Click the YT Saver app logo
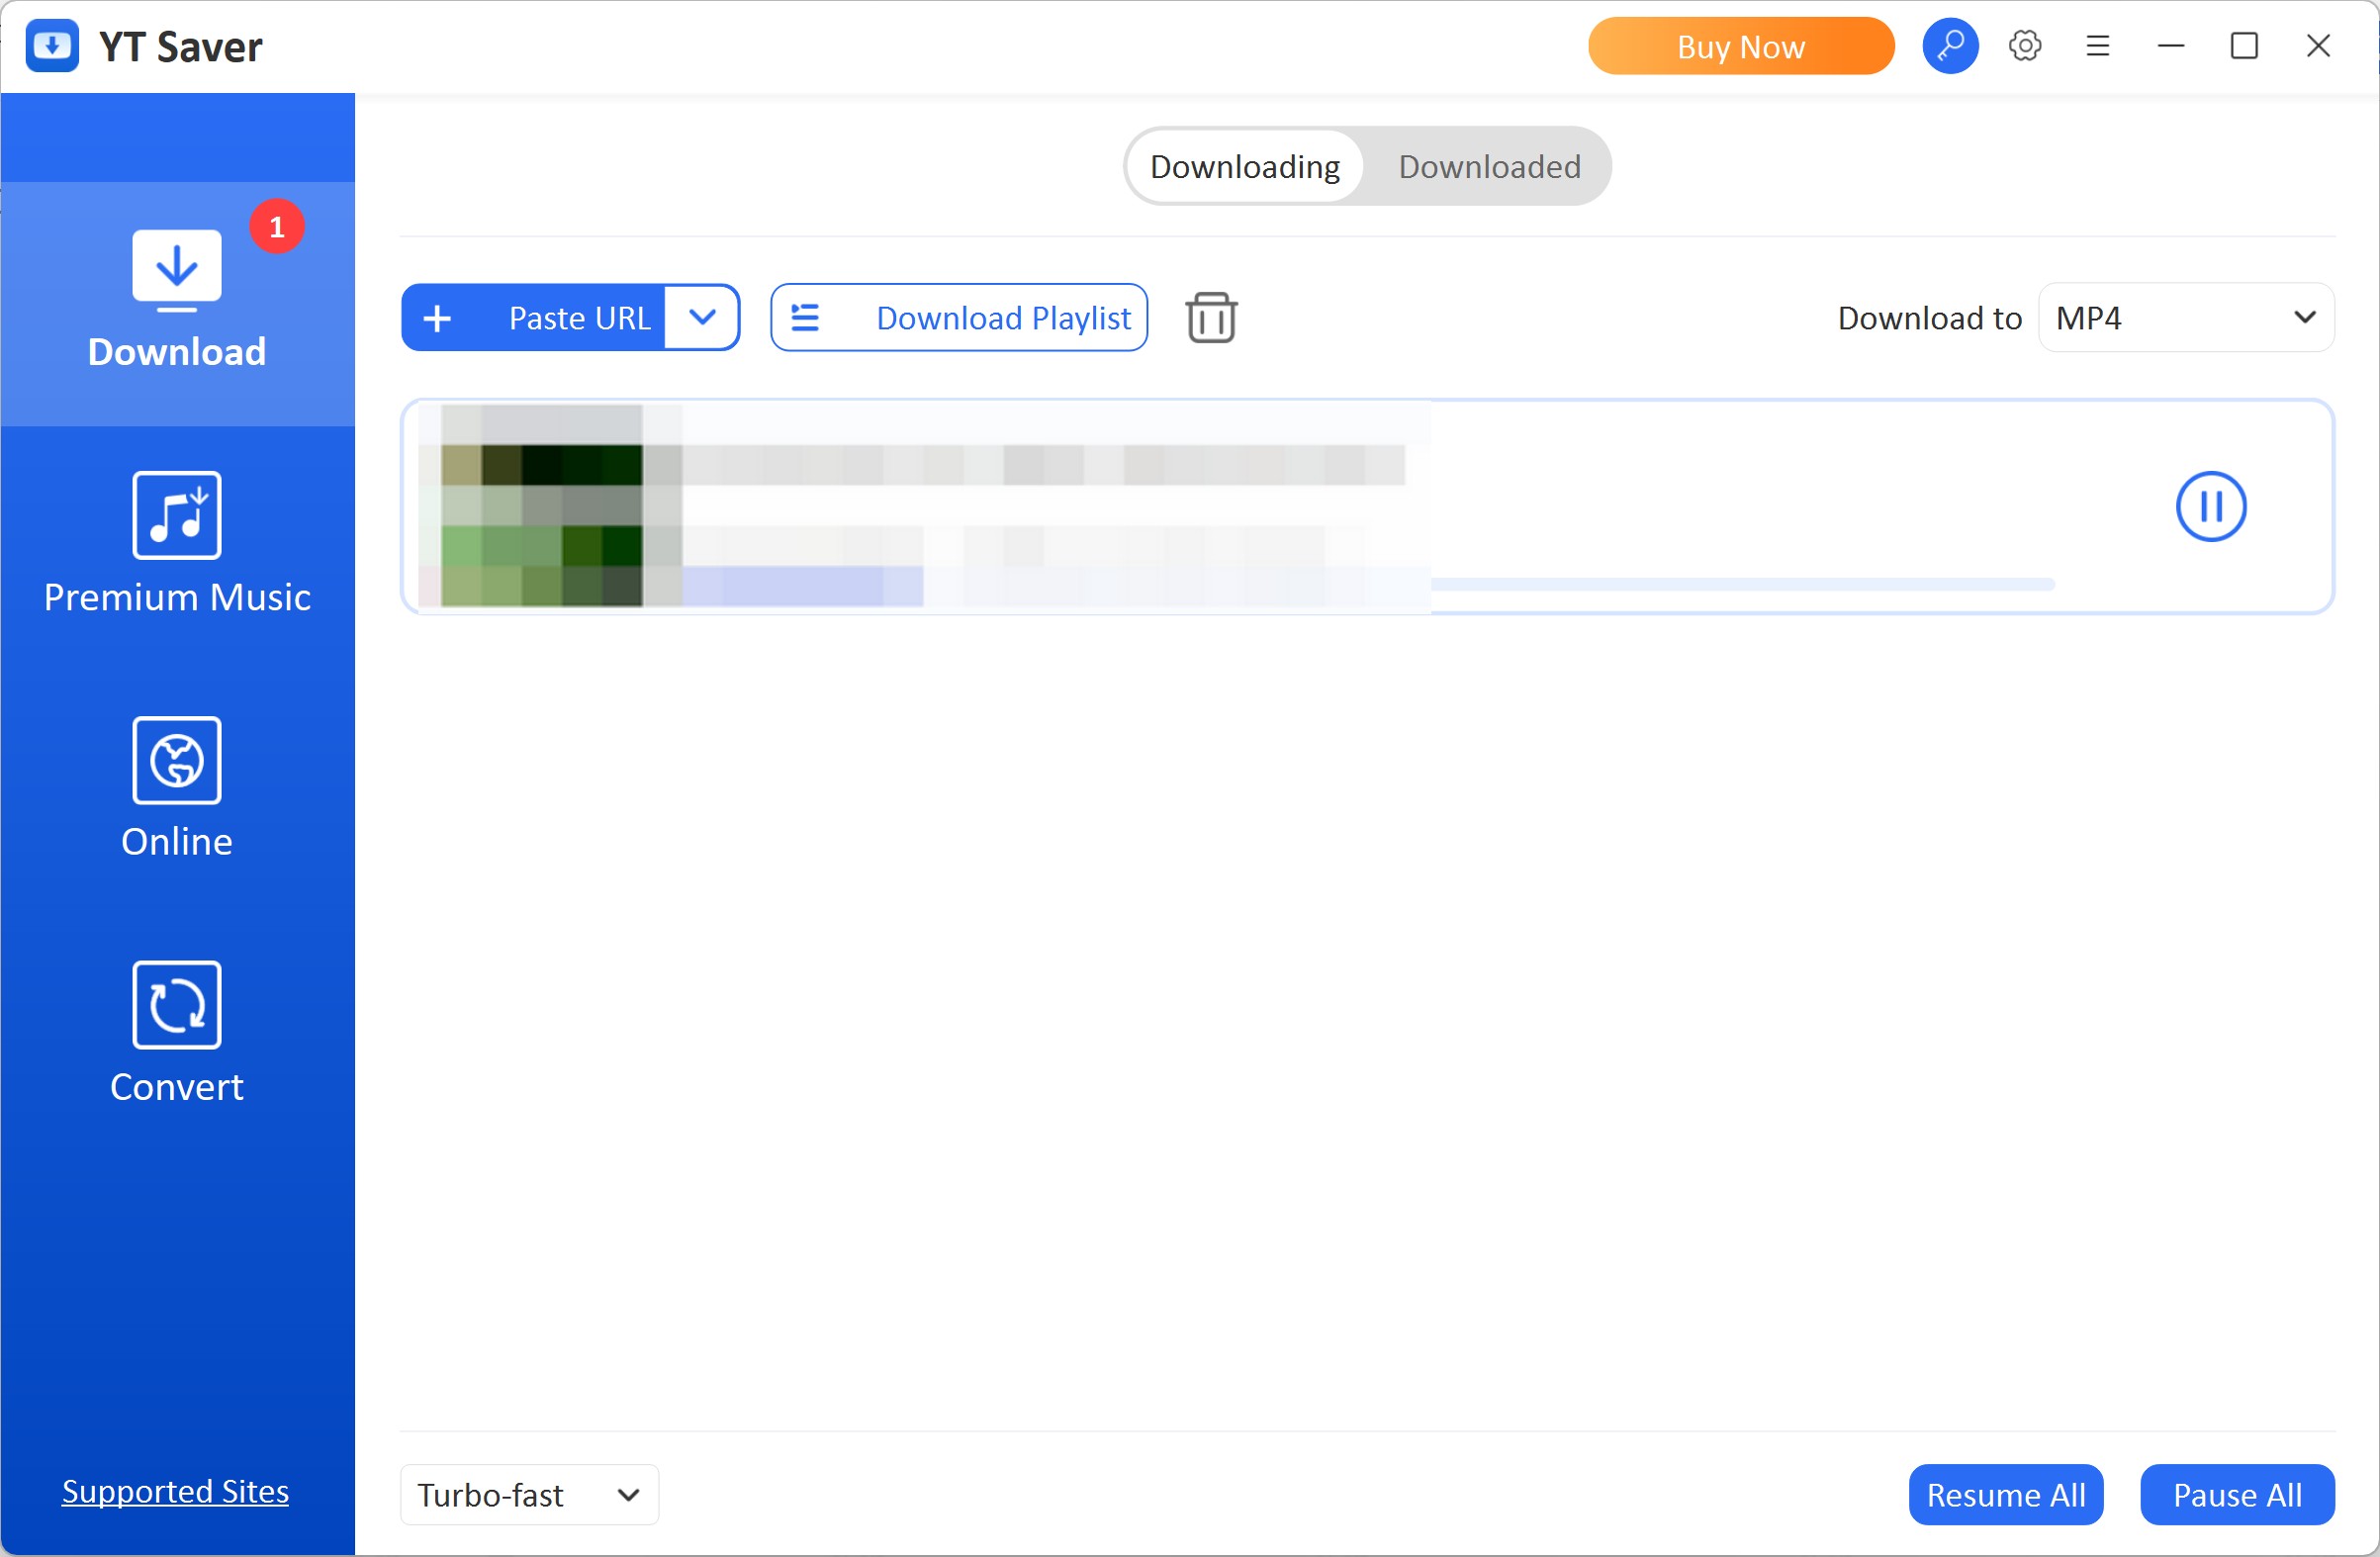Viewport: 2380px width, 1557px height. pos(52,46)
